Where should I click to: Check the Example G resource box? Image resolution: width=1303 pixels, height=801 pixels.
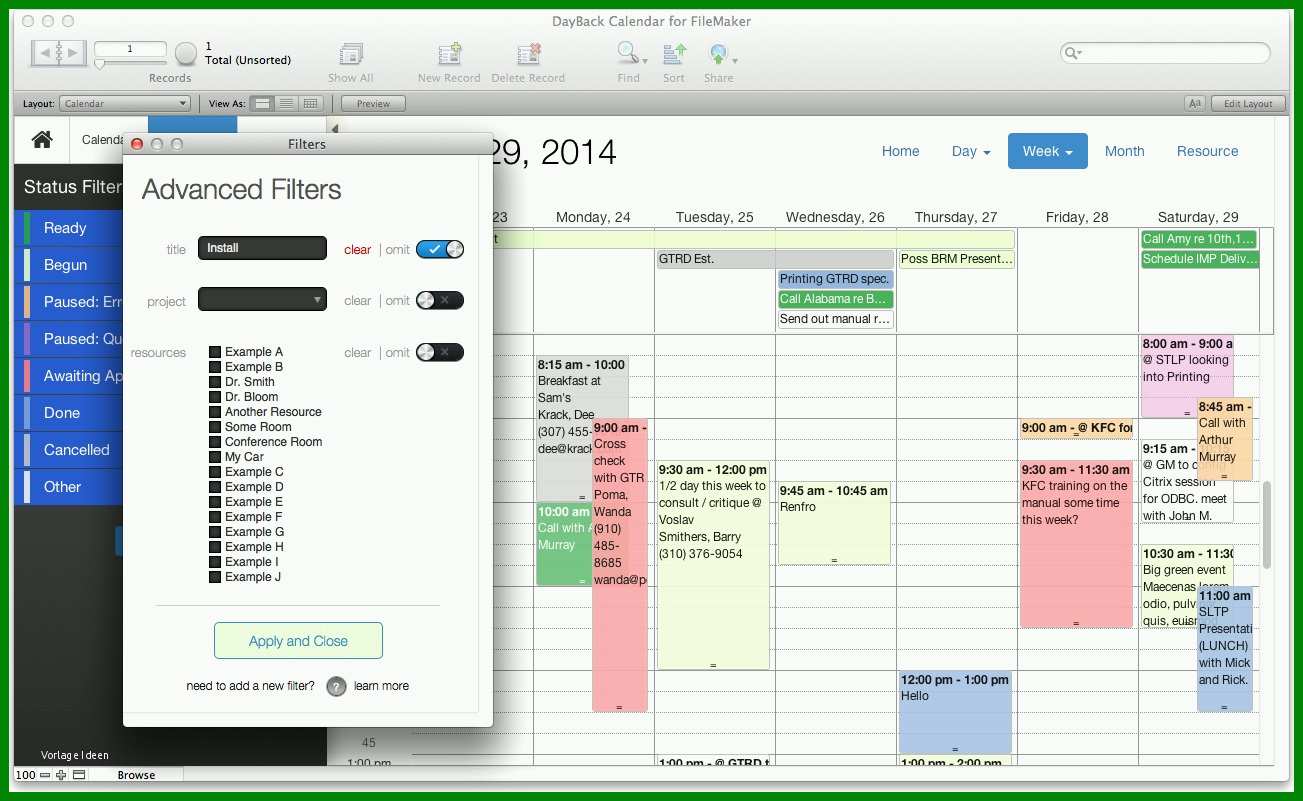click(215, 532)
